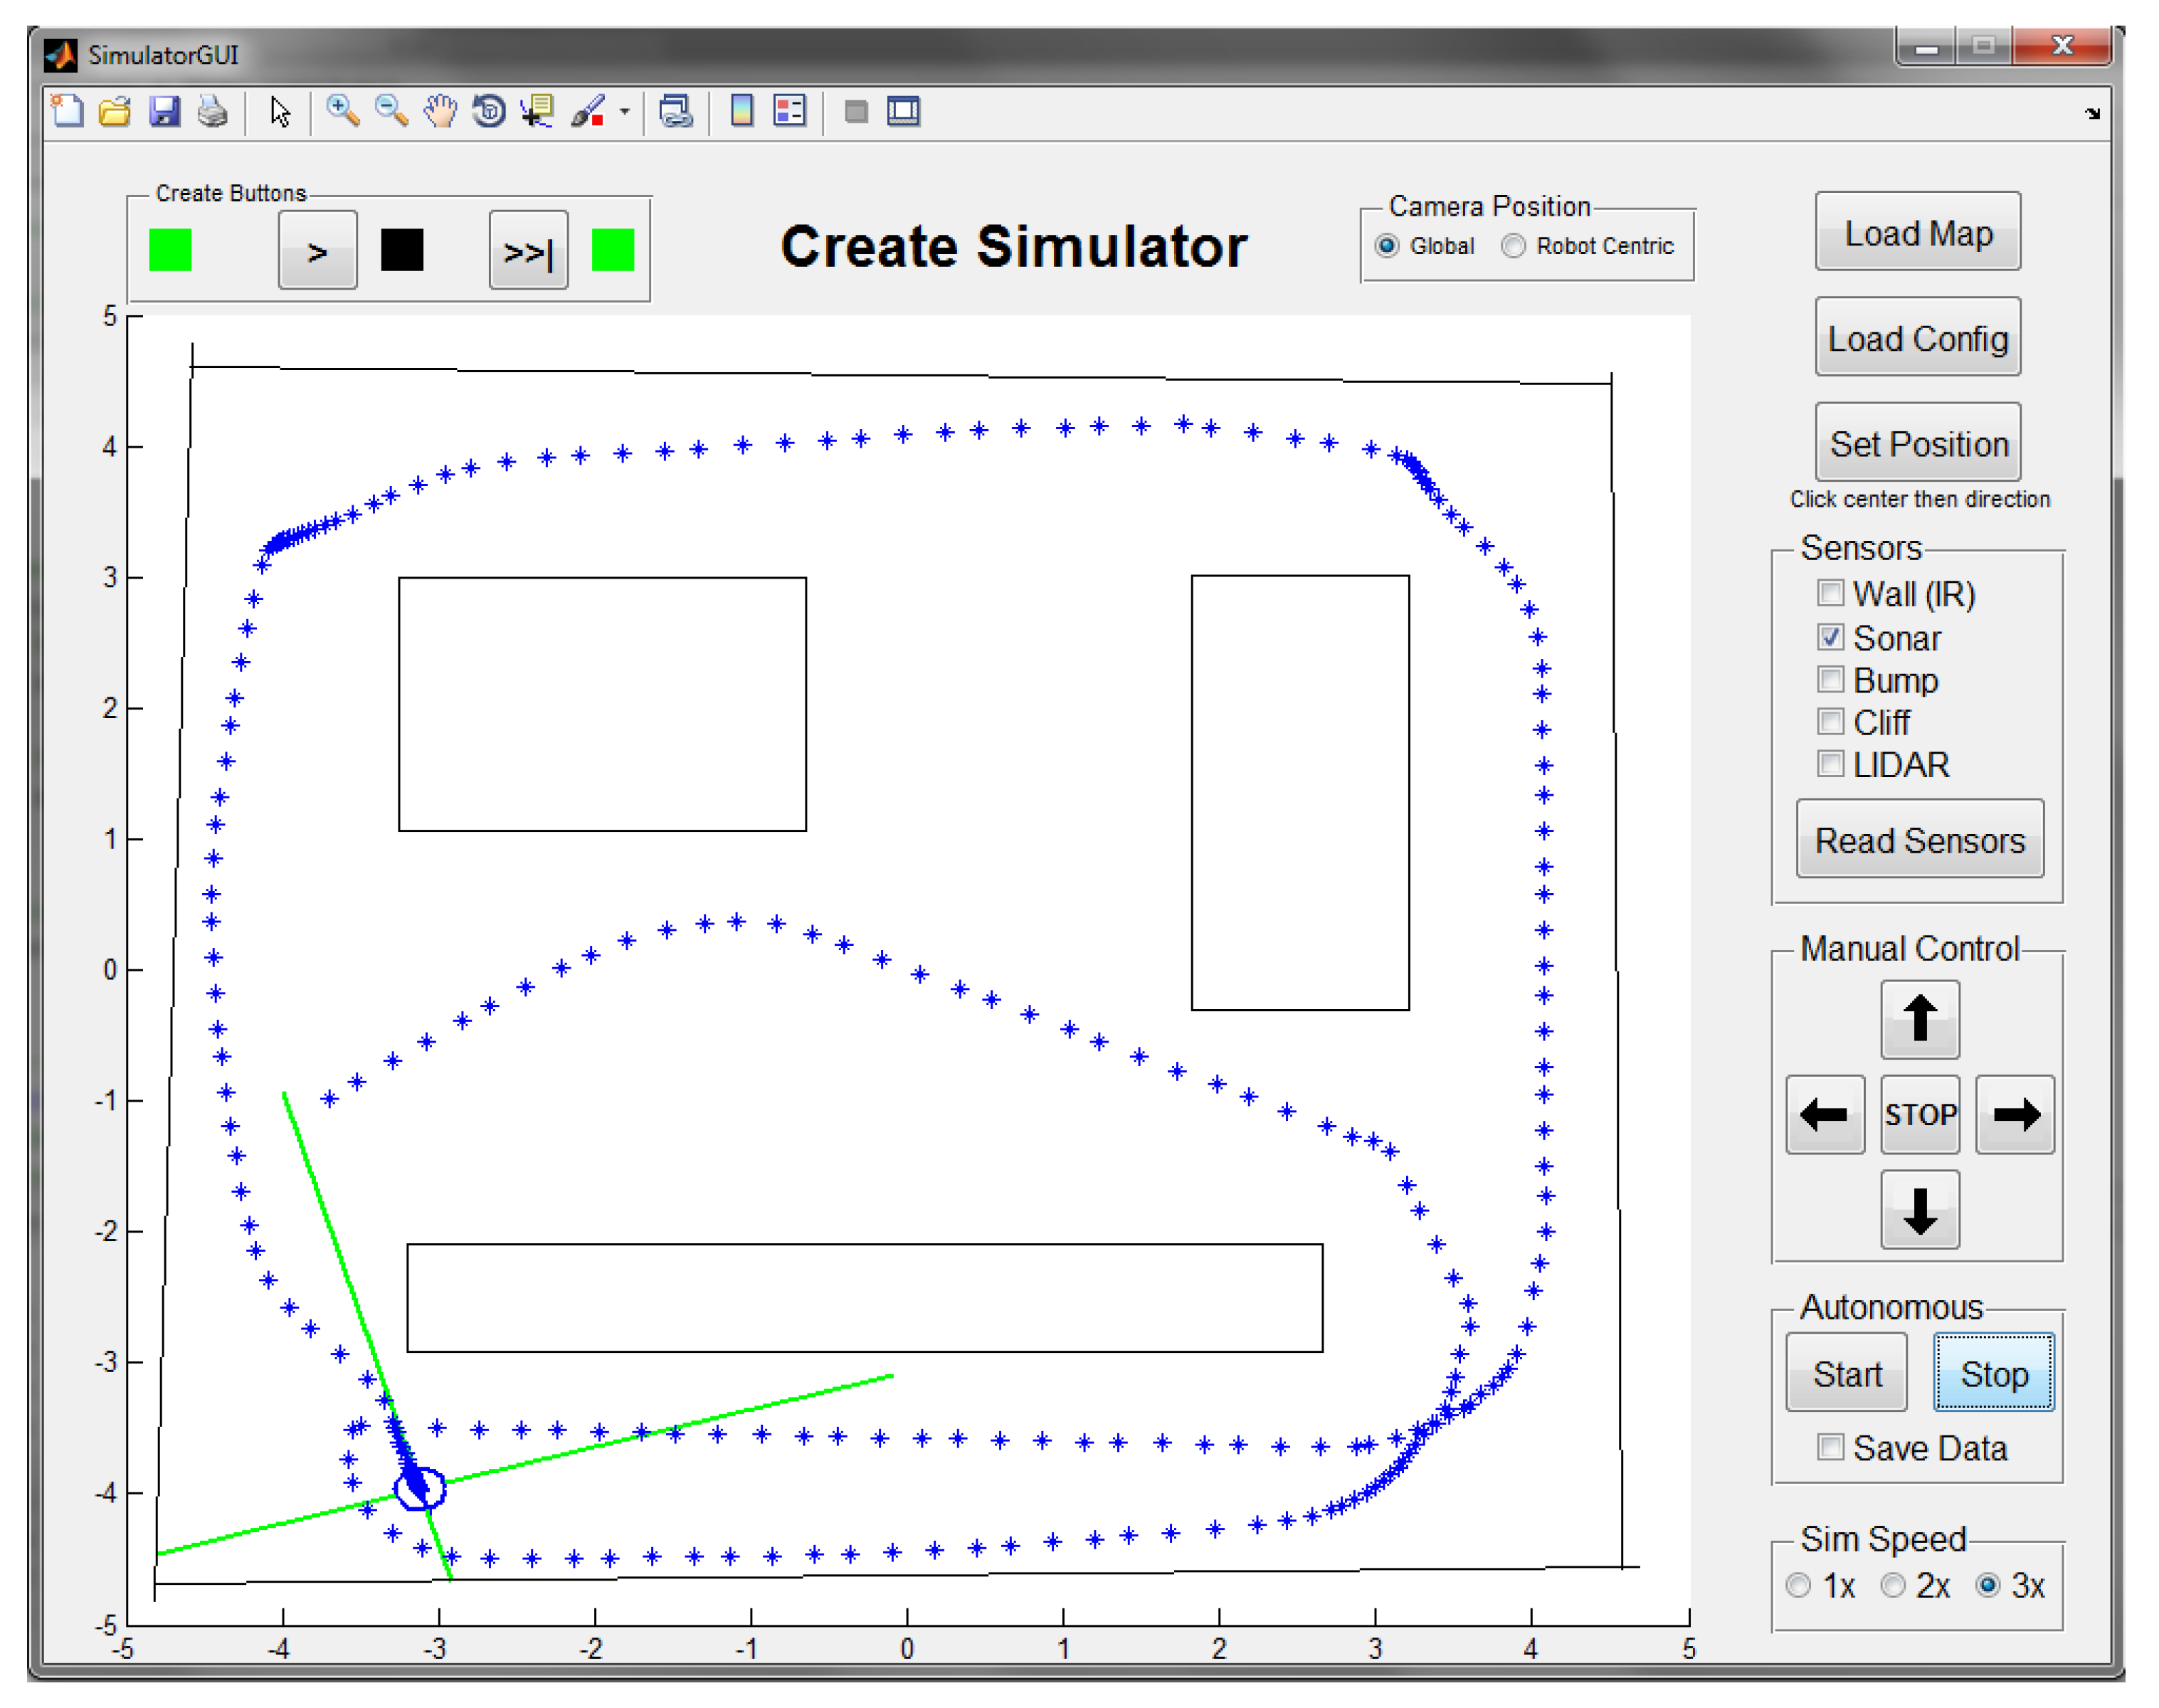The image size is (2159, 1708).
Task: Select Robot Centric camera position
Action: click(1513, 246)
